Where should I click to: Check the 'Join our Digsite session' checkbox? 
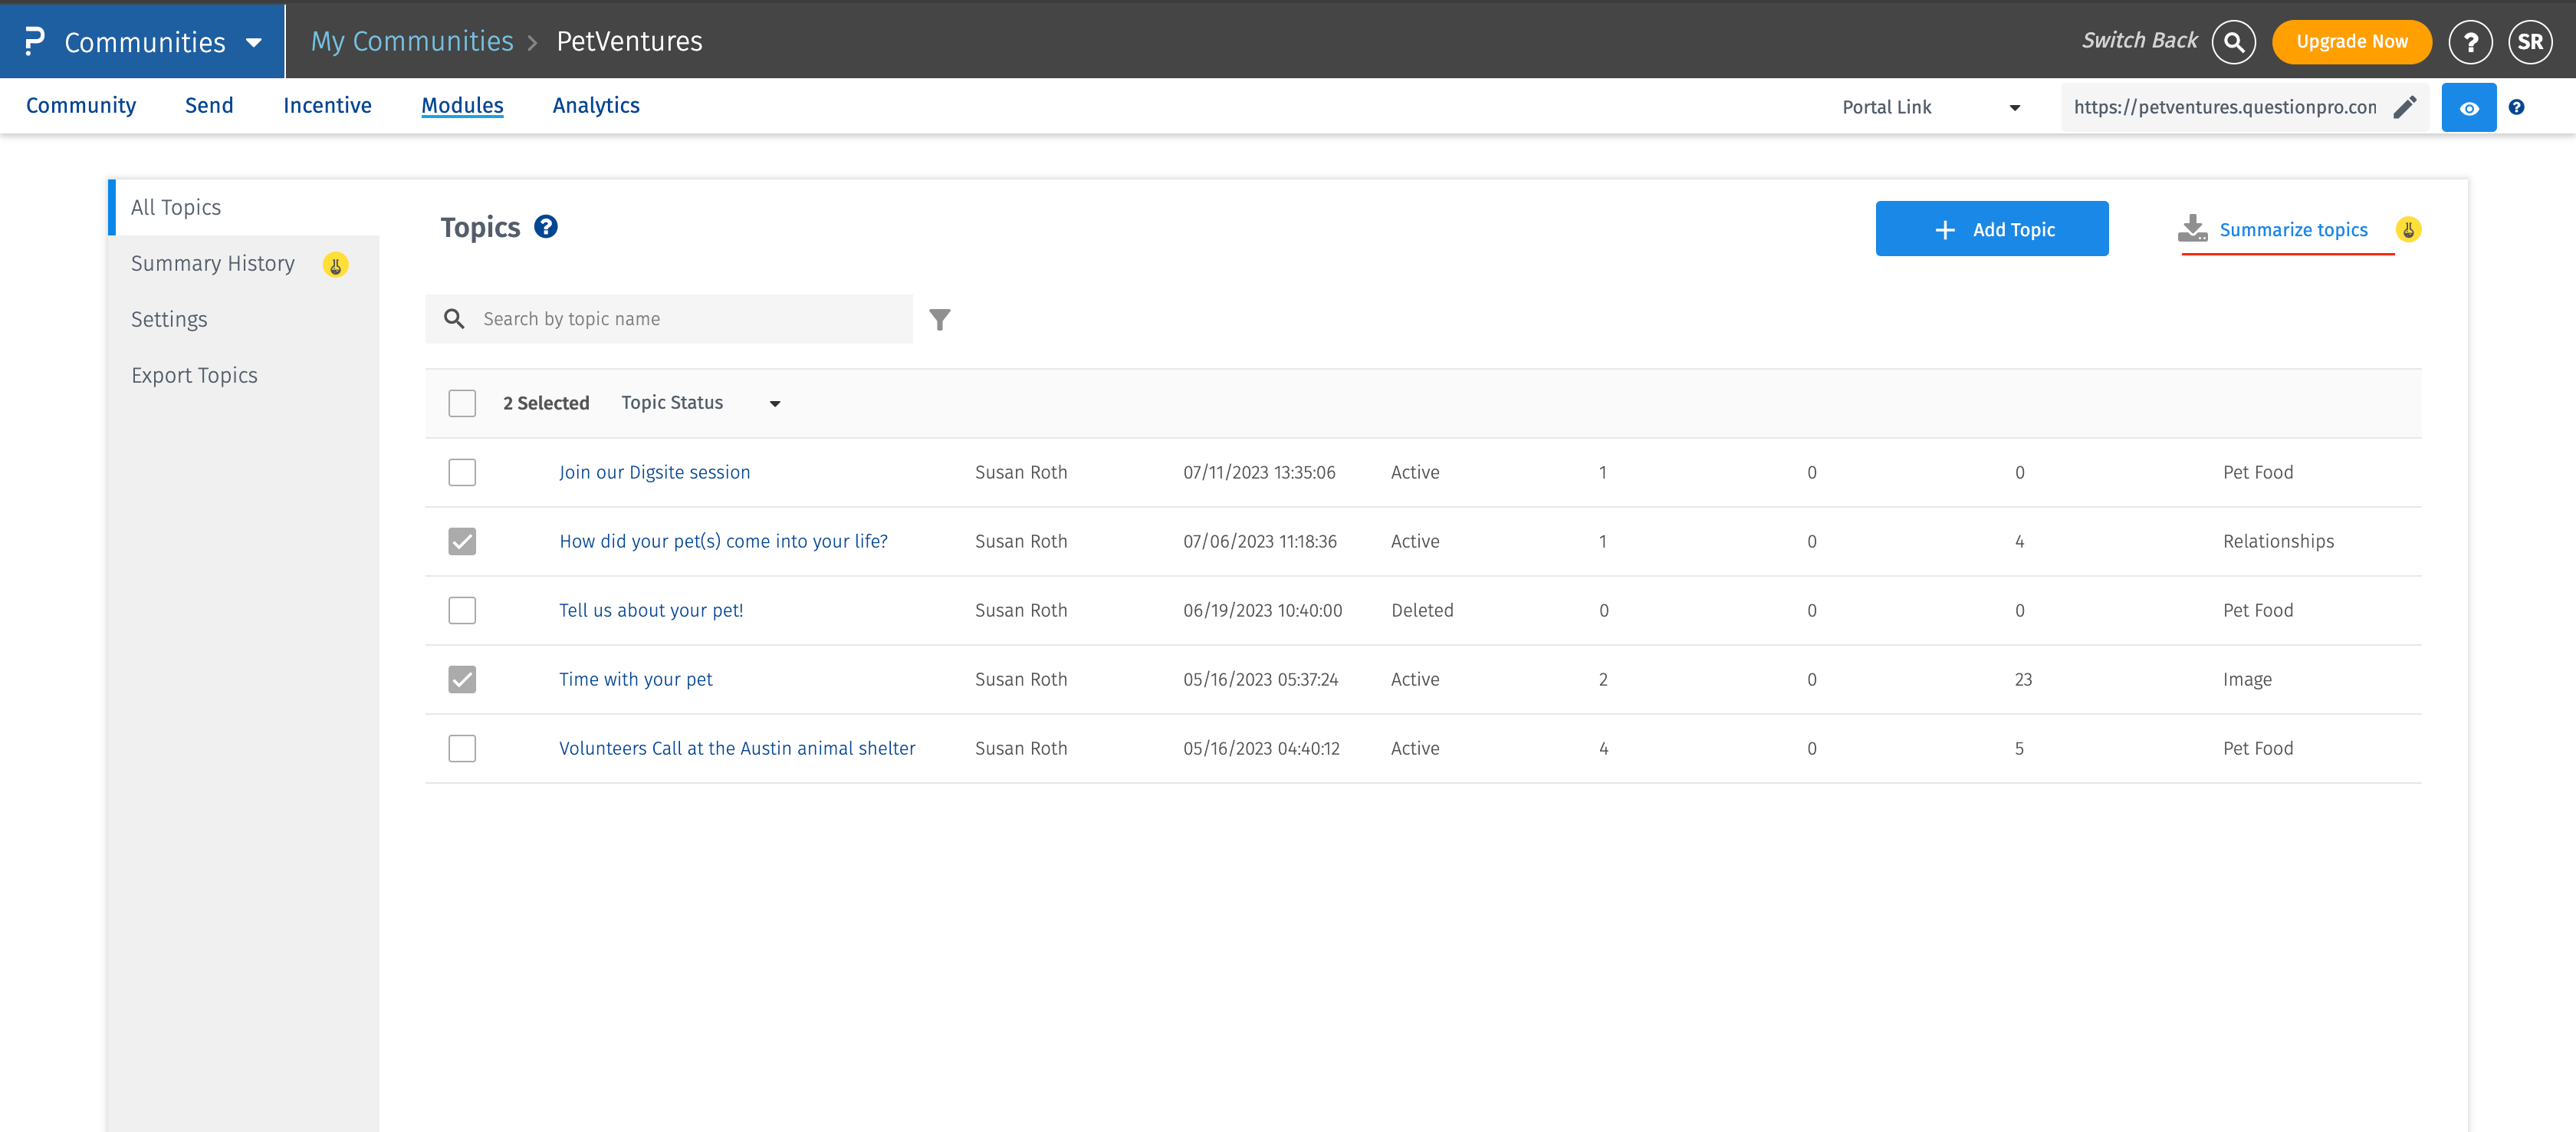click(462, 473)
